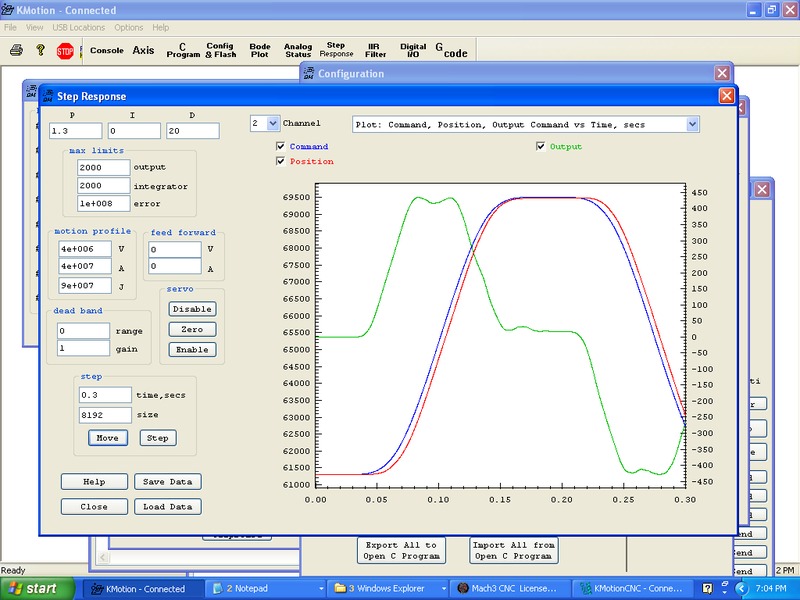Click the yellow question mark help icon

(x=40, y=50)
